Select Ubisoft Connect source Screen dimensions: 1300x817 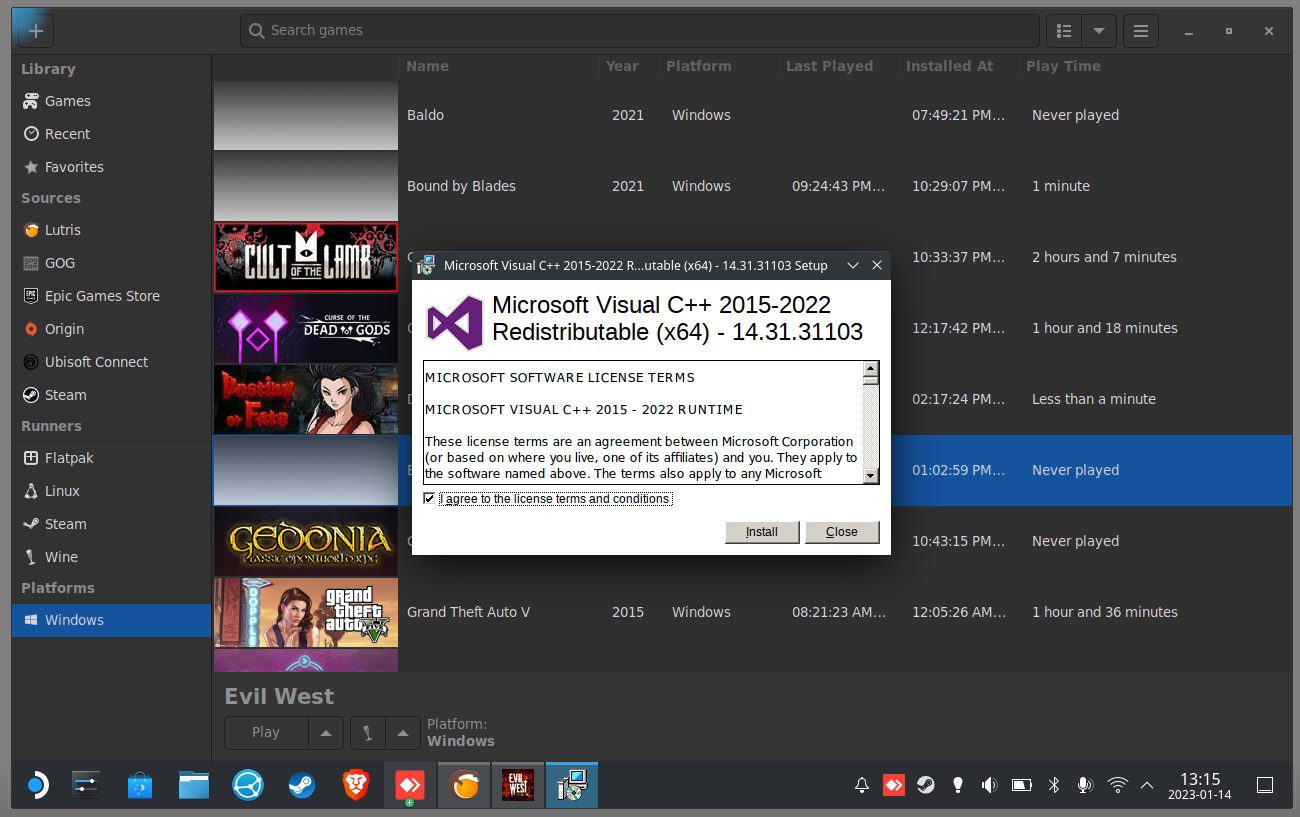[x=111, y=362]
